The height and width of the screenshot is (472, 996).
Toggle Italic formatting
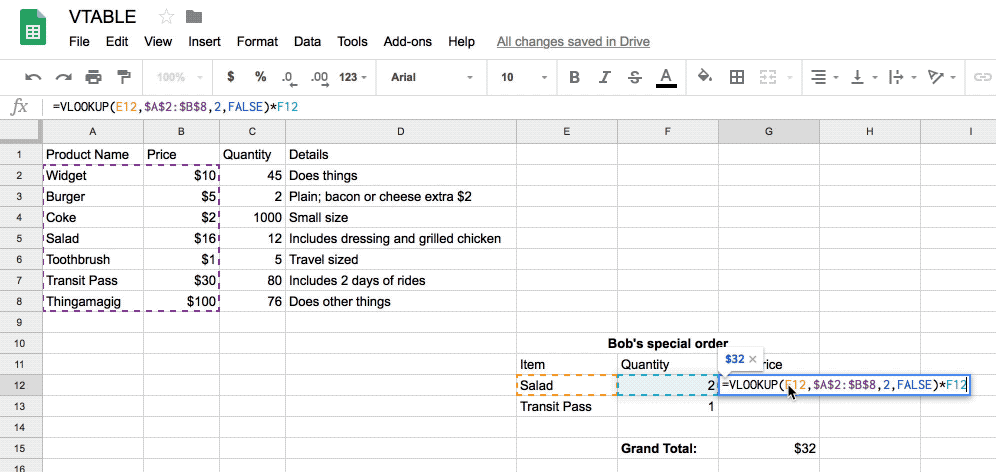[x=605, y=78]
